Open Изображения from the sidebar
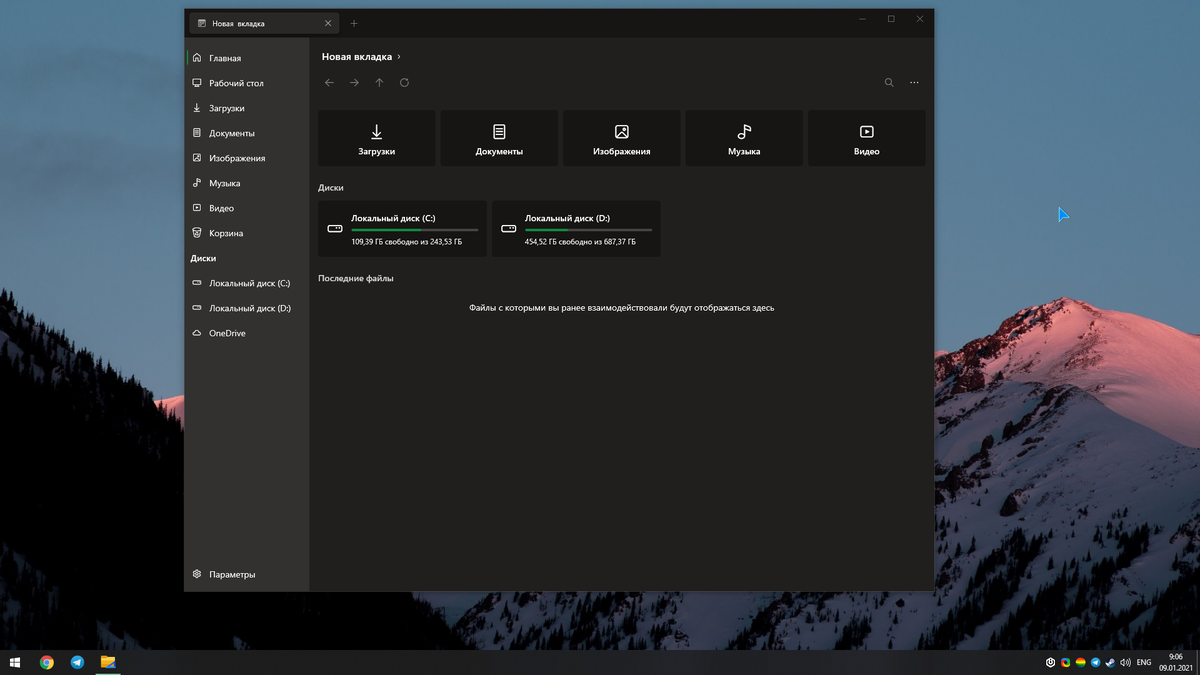The height and width of the screenshot is (675, 1200). pos(247,158)
